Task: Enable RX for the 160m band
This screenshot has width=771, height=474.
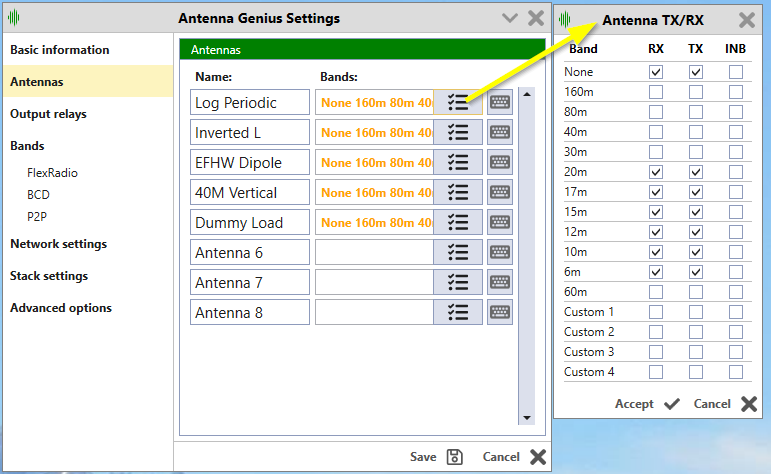Action: [x=655, y=92]
